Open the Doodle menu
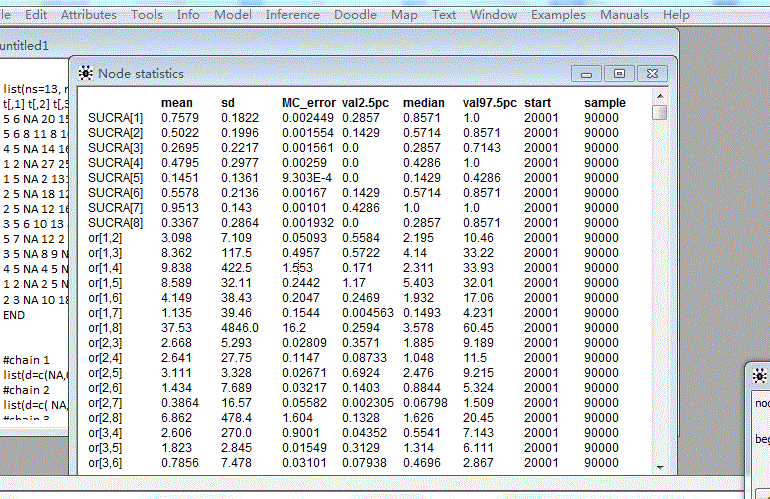This screenshot has height=499, width=770. coord(355,15)
